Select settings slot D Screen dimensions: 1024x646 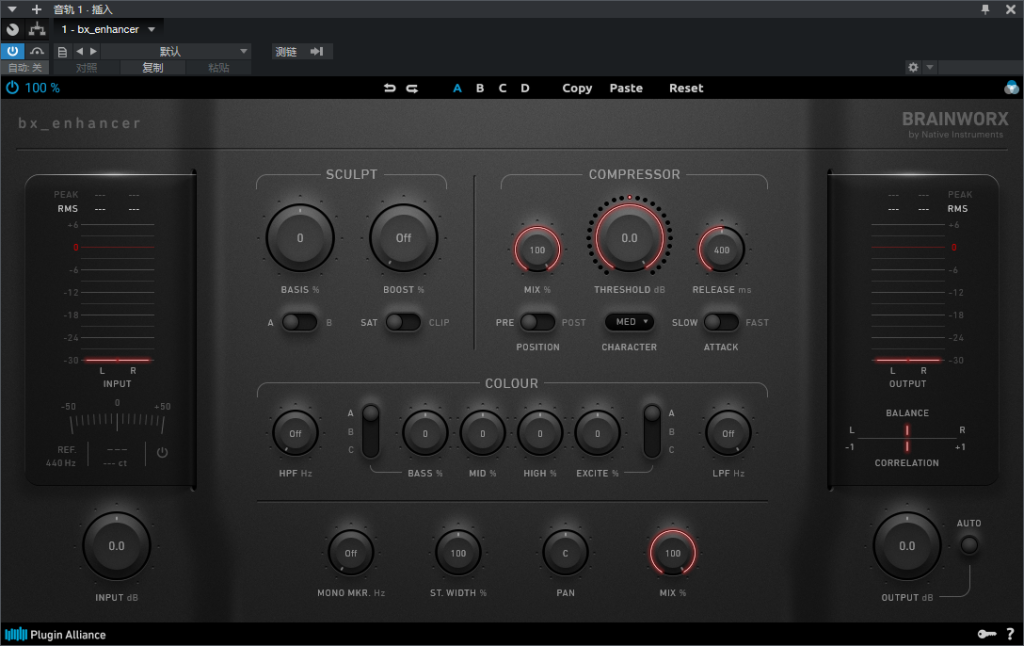click(525, 88)
